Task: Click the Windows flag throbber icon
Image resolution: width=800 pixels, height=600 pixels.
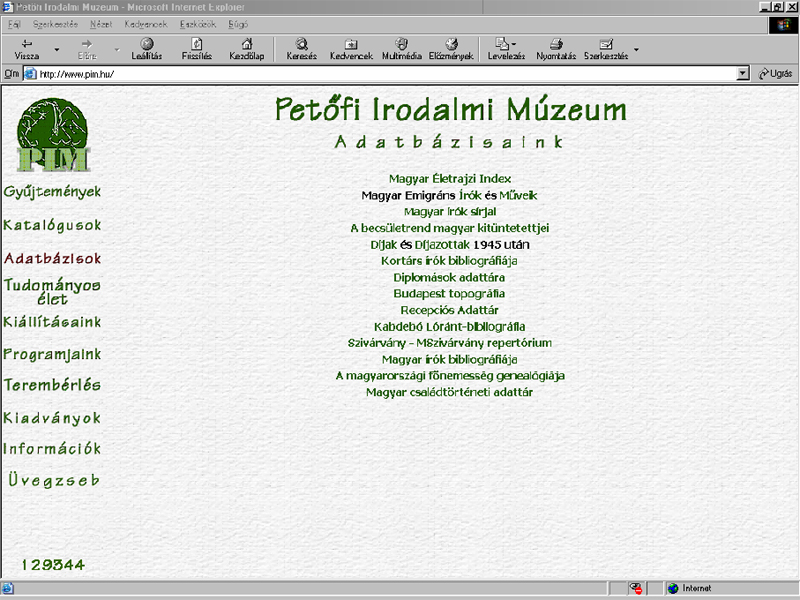Action: tap(783, 25)
